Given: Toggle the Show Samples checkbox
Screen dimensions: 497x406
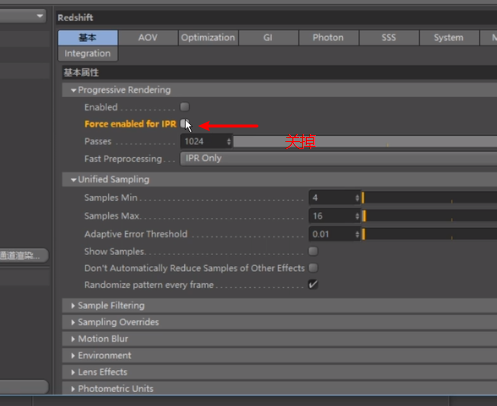Looking at the screenshot, I should click(x=313, y=251).
